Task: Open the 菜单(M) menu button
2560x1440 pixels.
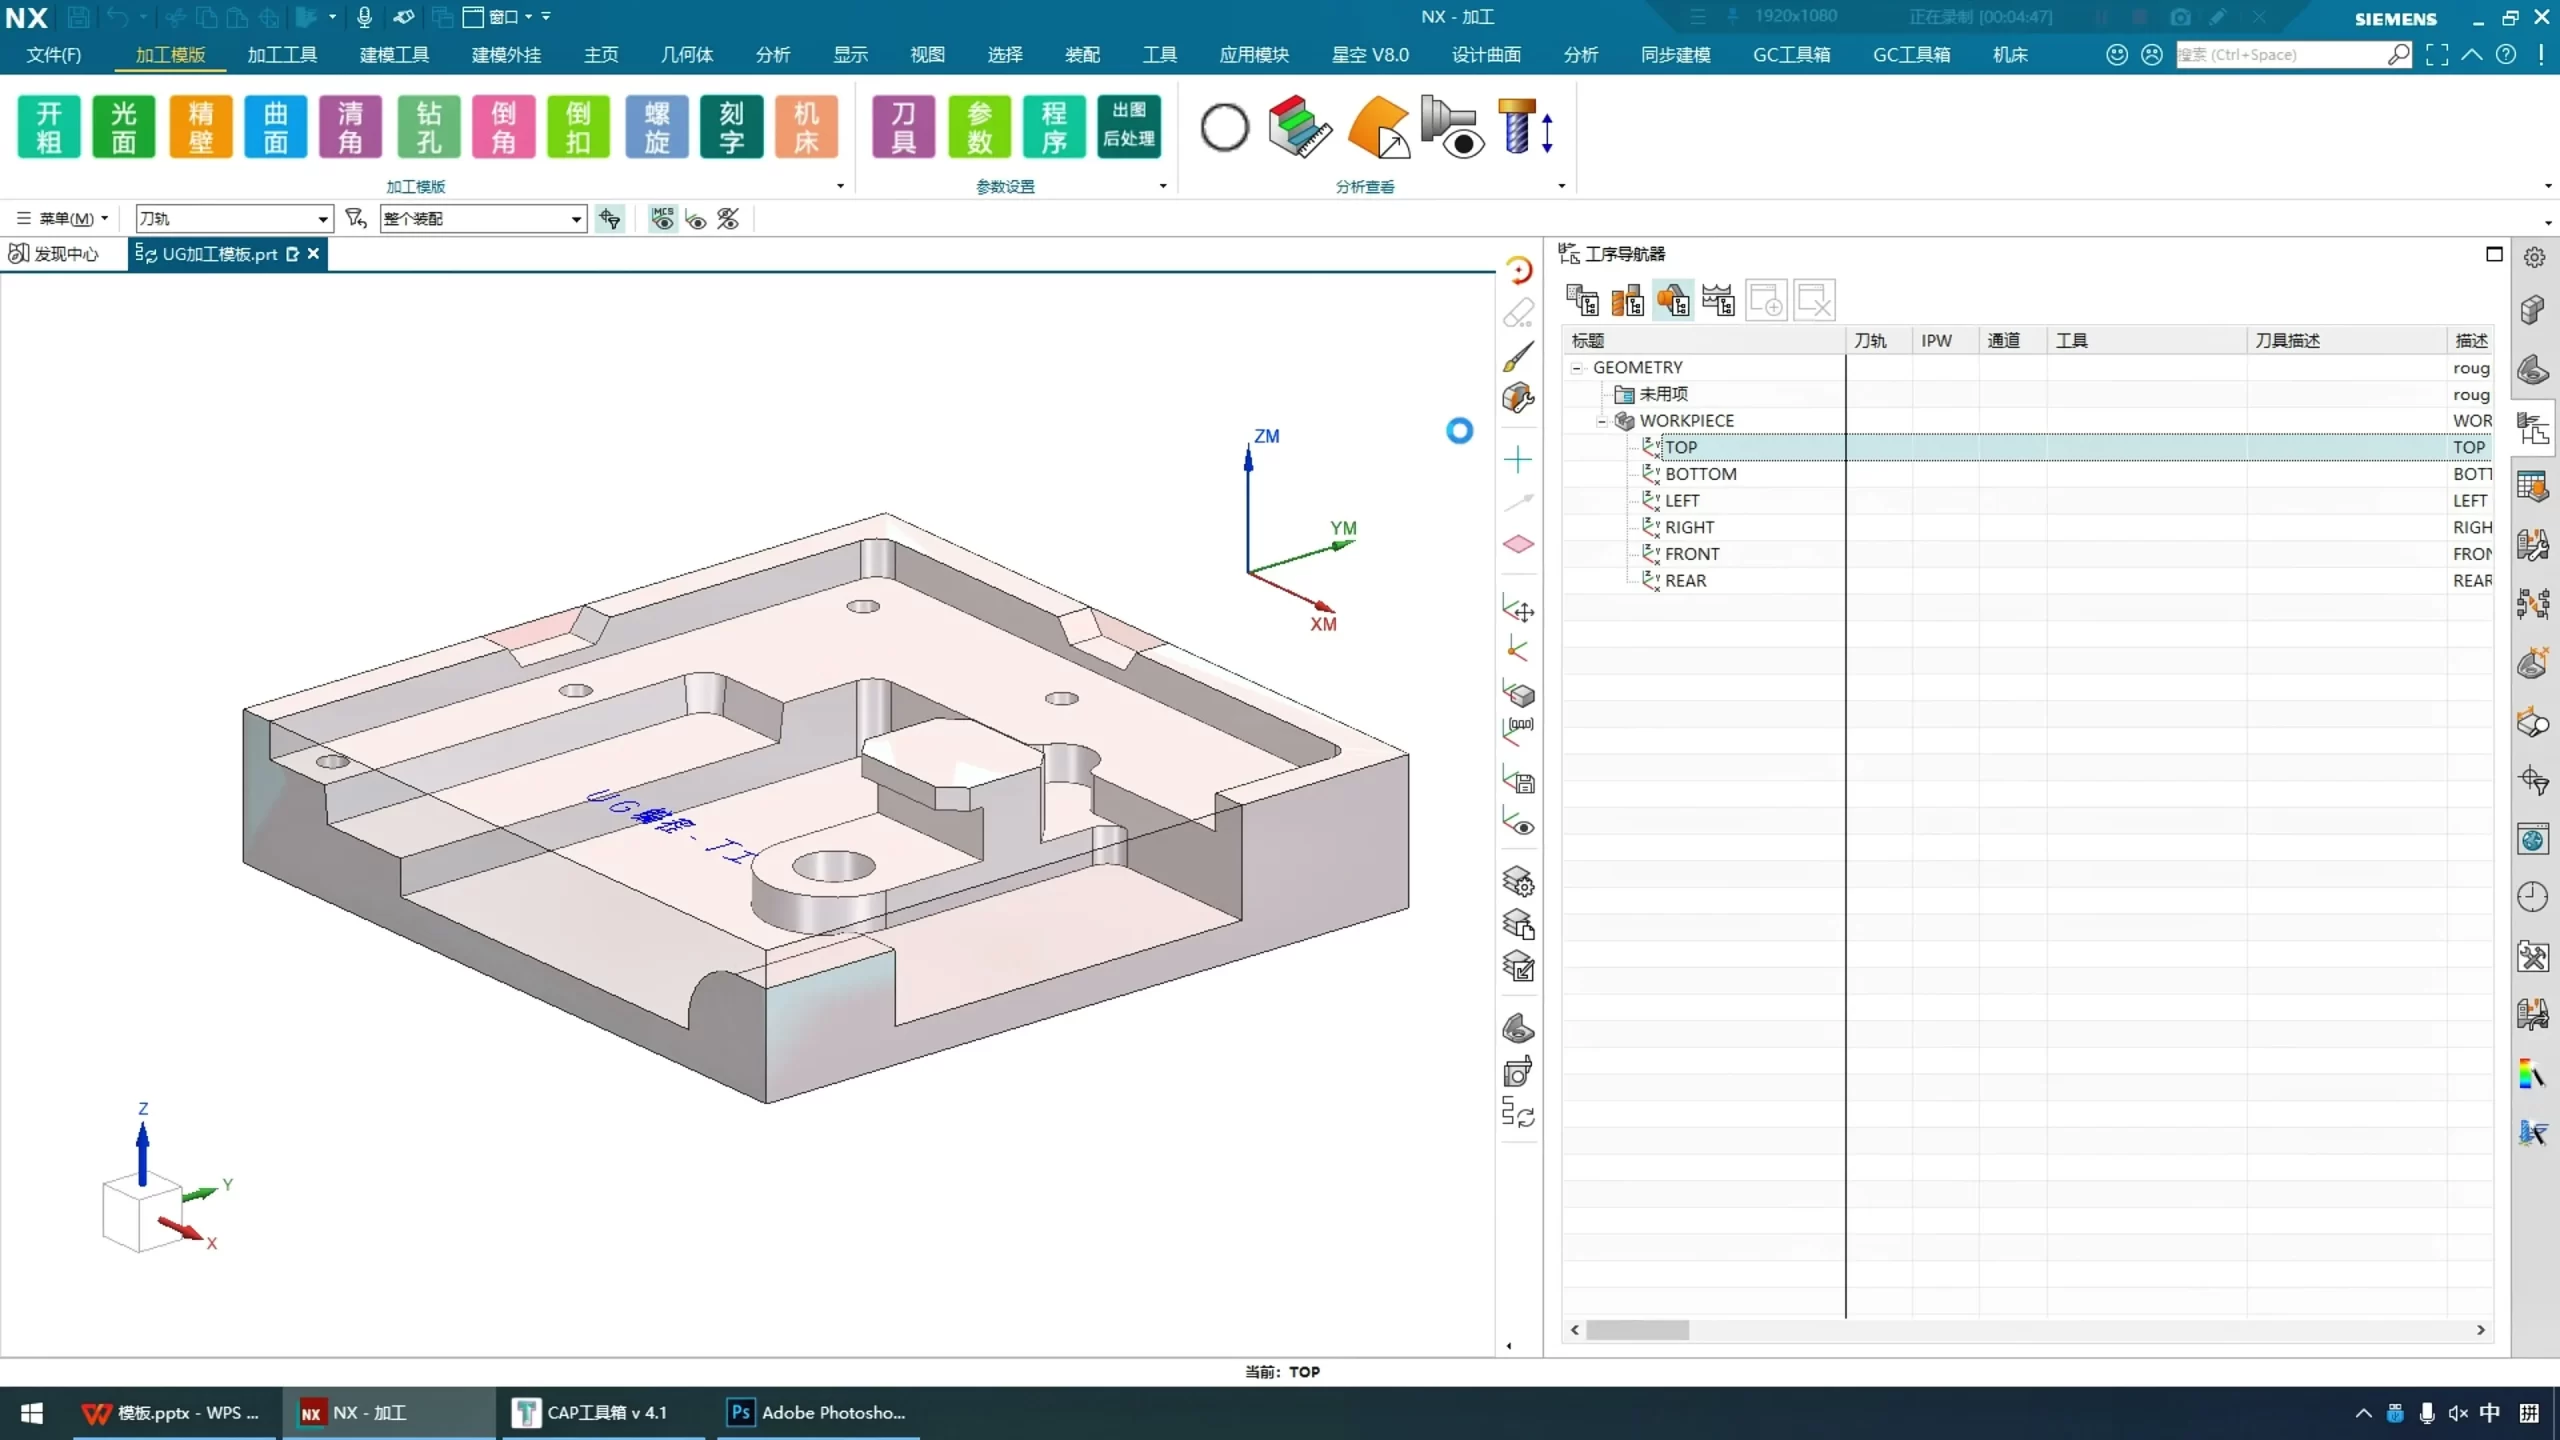Action: coord(63,219)
